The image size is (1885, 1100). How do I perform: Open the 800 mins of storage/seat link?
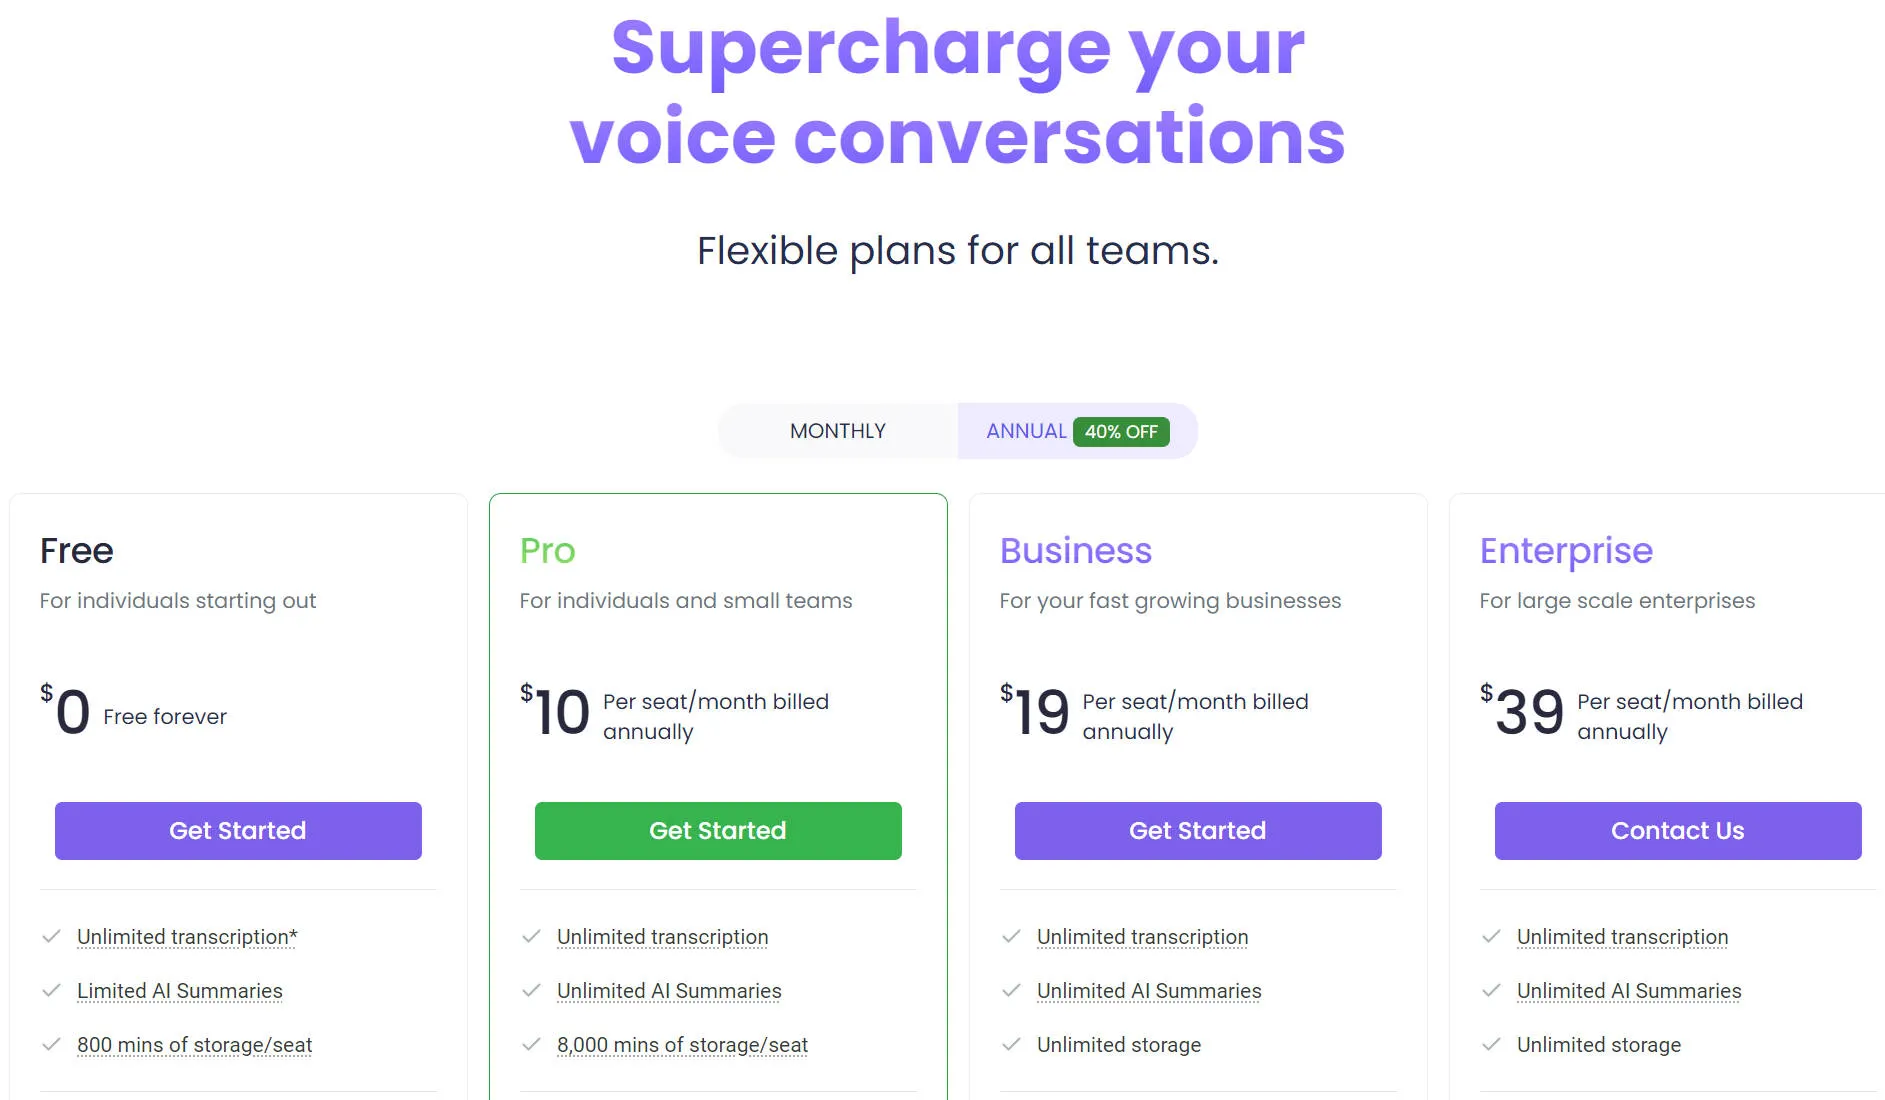(x=194, y=1044)
